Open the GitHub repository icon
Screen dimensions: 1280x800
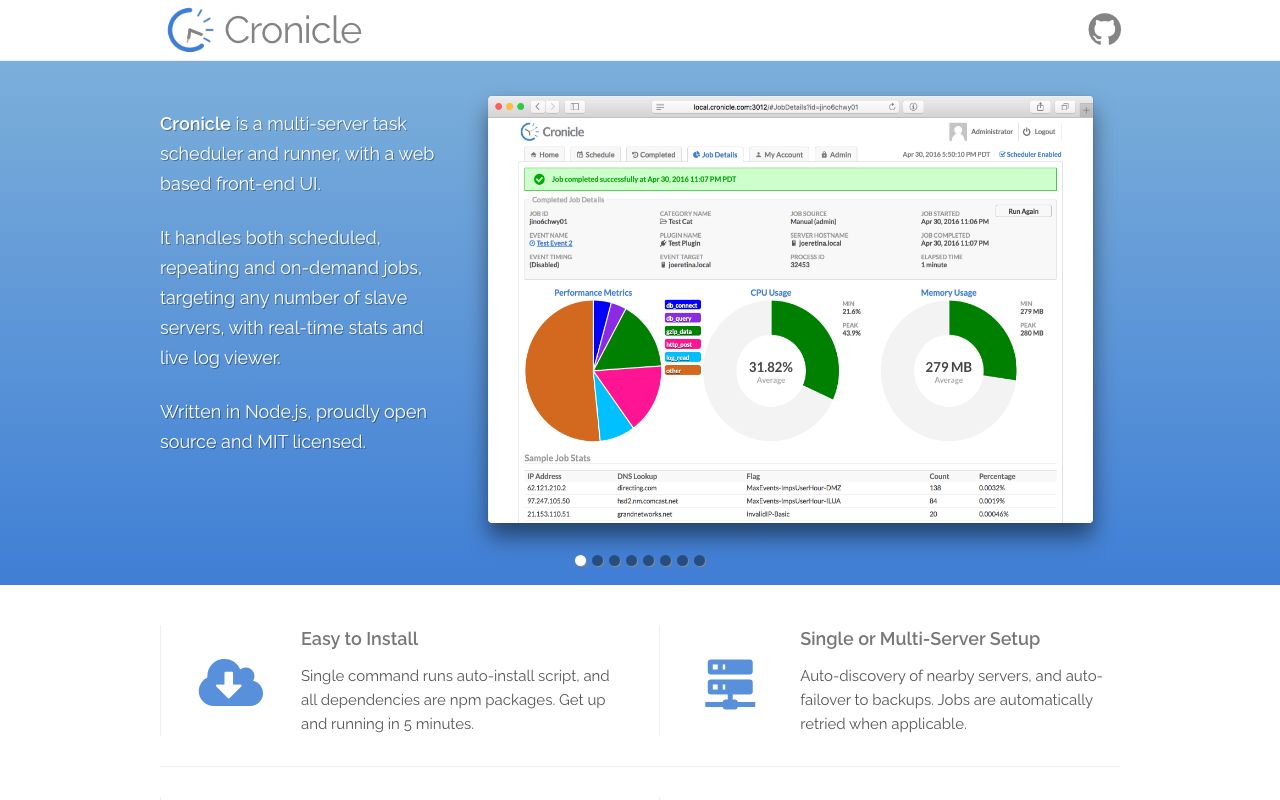click(x=1104, y=29)
